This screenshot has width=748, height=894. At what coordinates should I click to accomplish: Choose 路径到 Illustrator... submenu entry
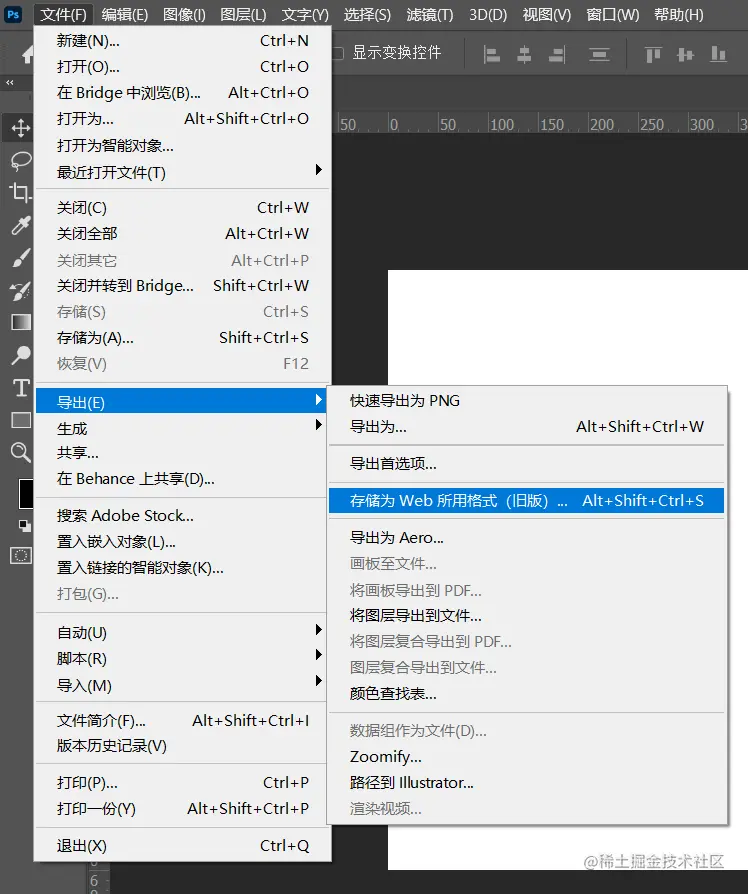pyautogui.click(x=526, y=783)
